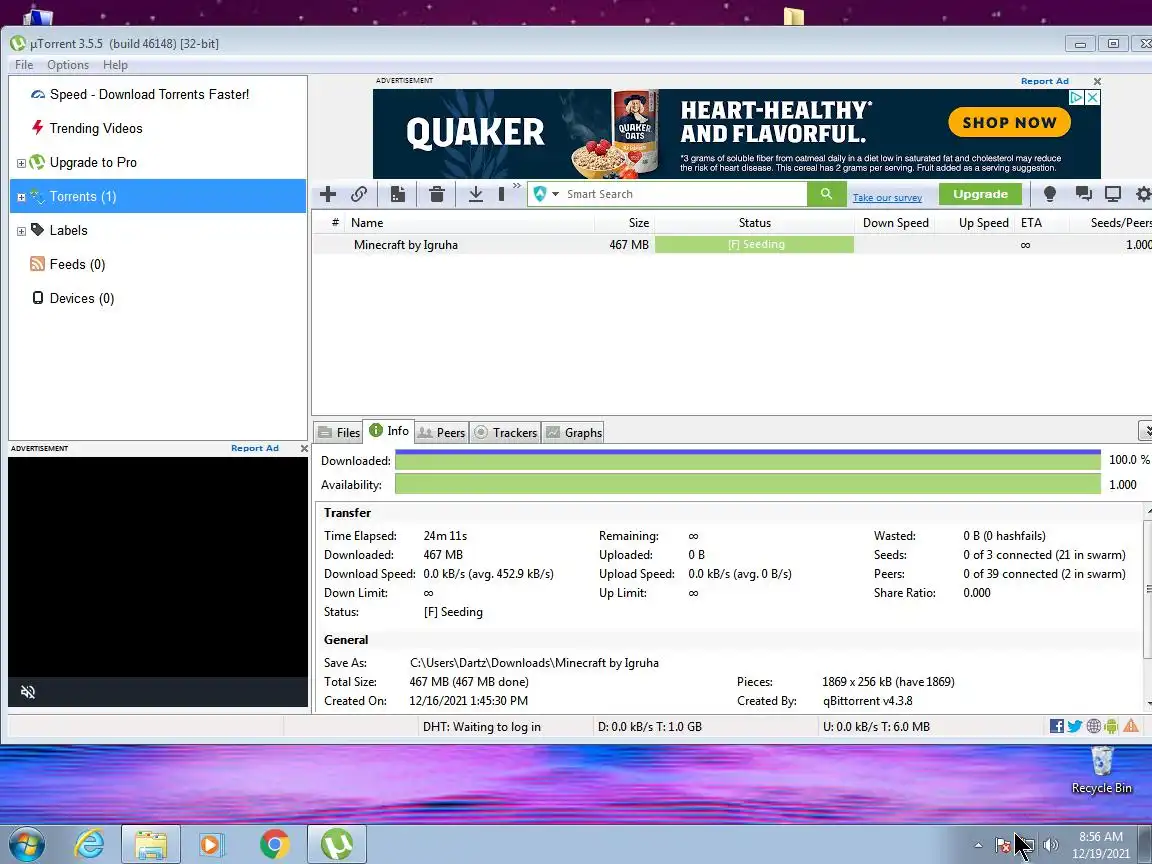Click Windows Media Player taskbar icon
This screenshot has height=864, width=1152.
pyautogui.click(x=212, y=844)
